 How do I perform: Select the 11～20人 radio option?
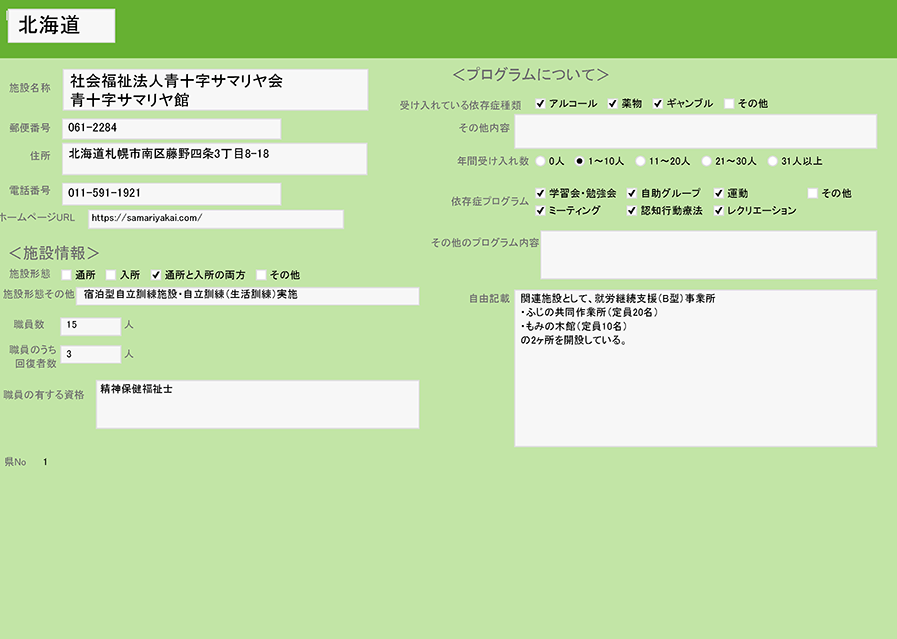[641, 161]
